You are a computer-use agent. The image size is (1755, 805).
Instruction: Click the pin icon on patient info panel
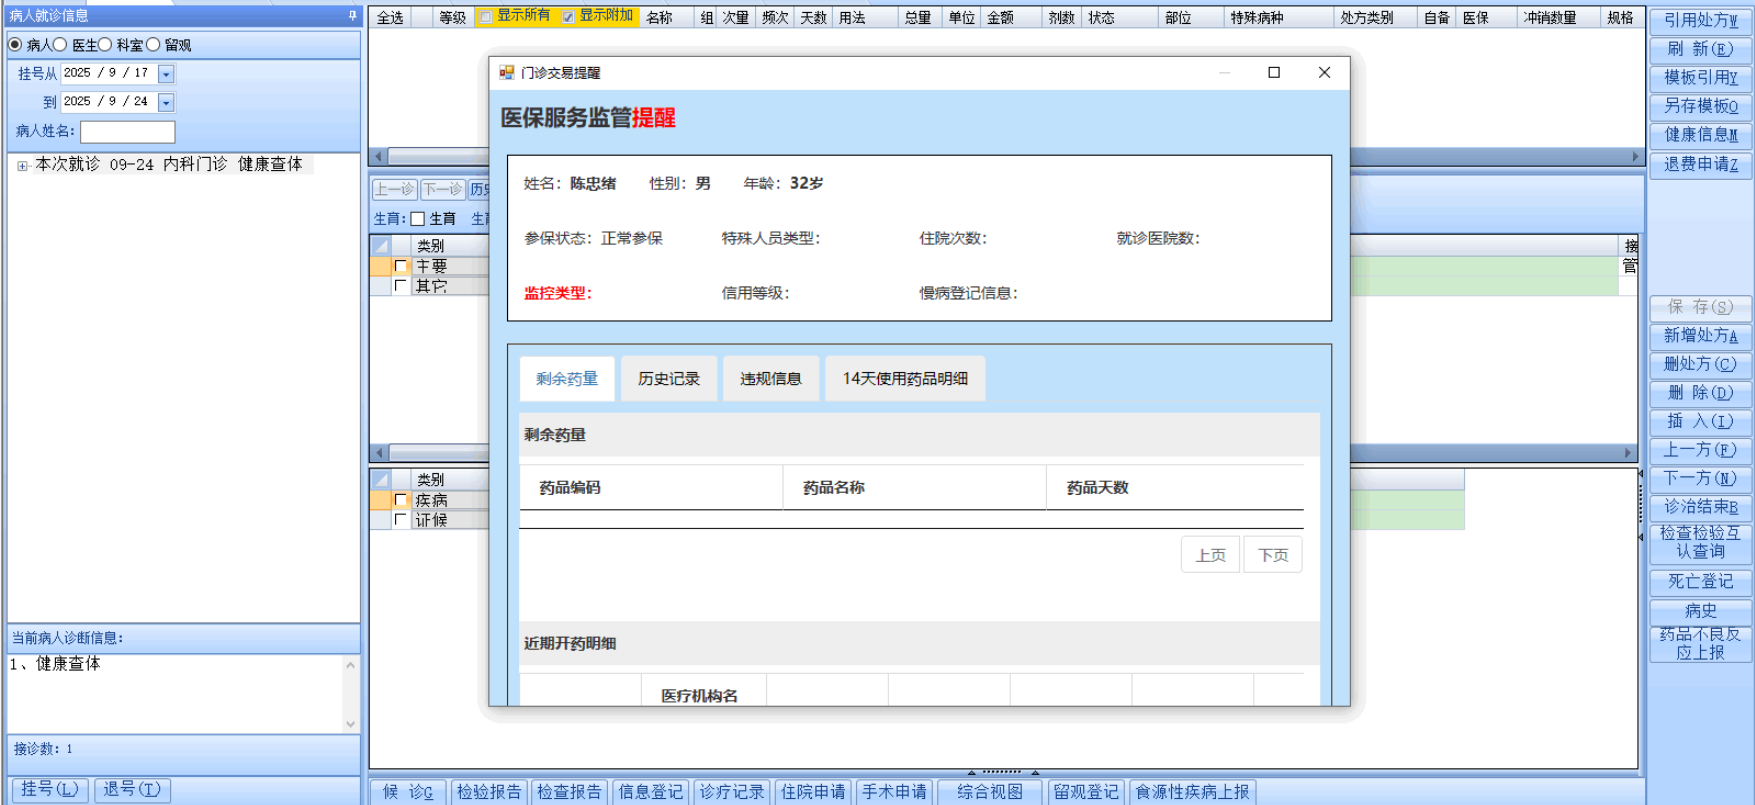pyautogui.click(x=352, y=16)
